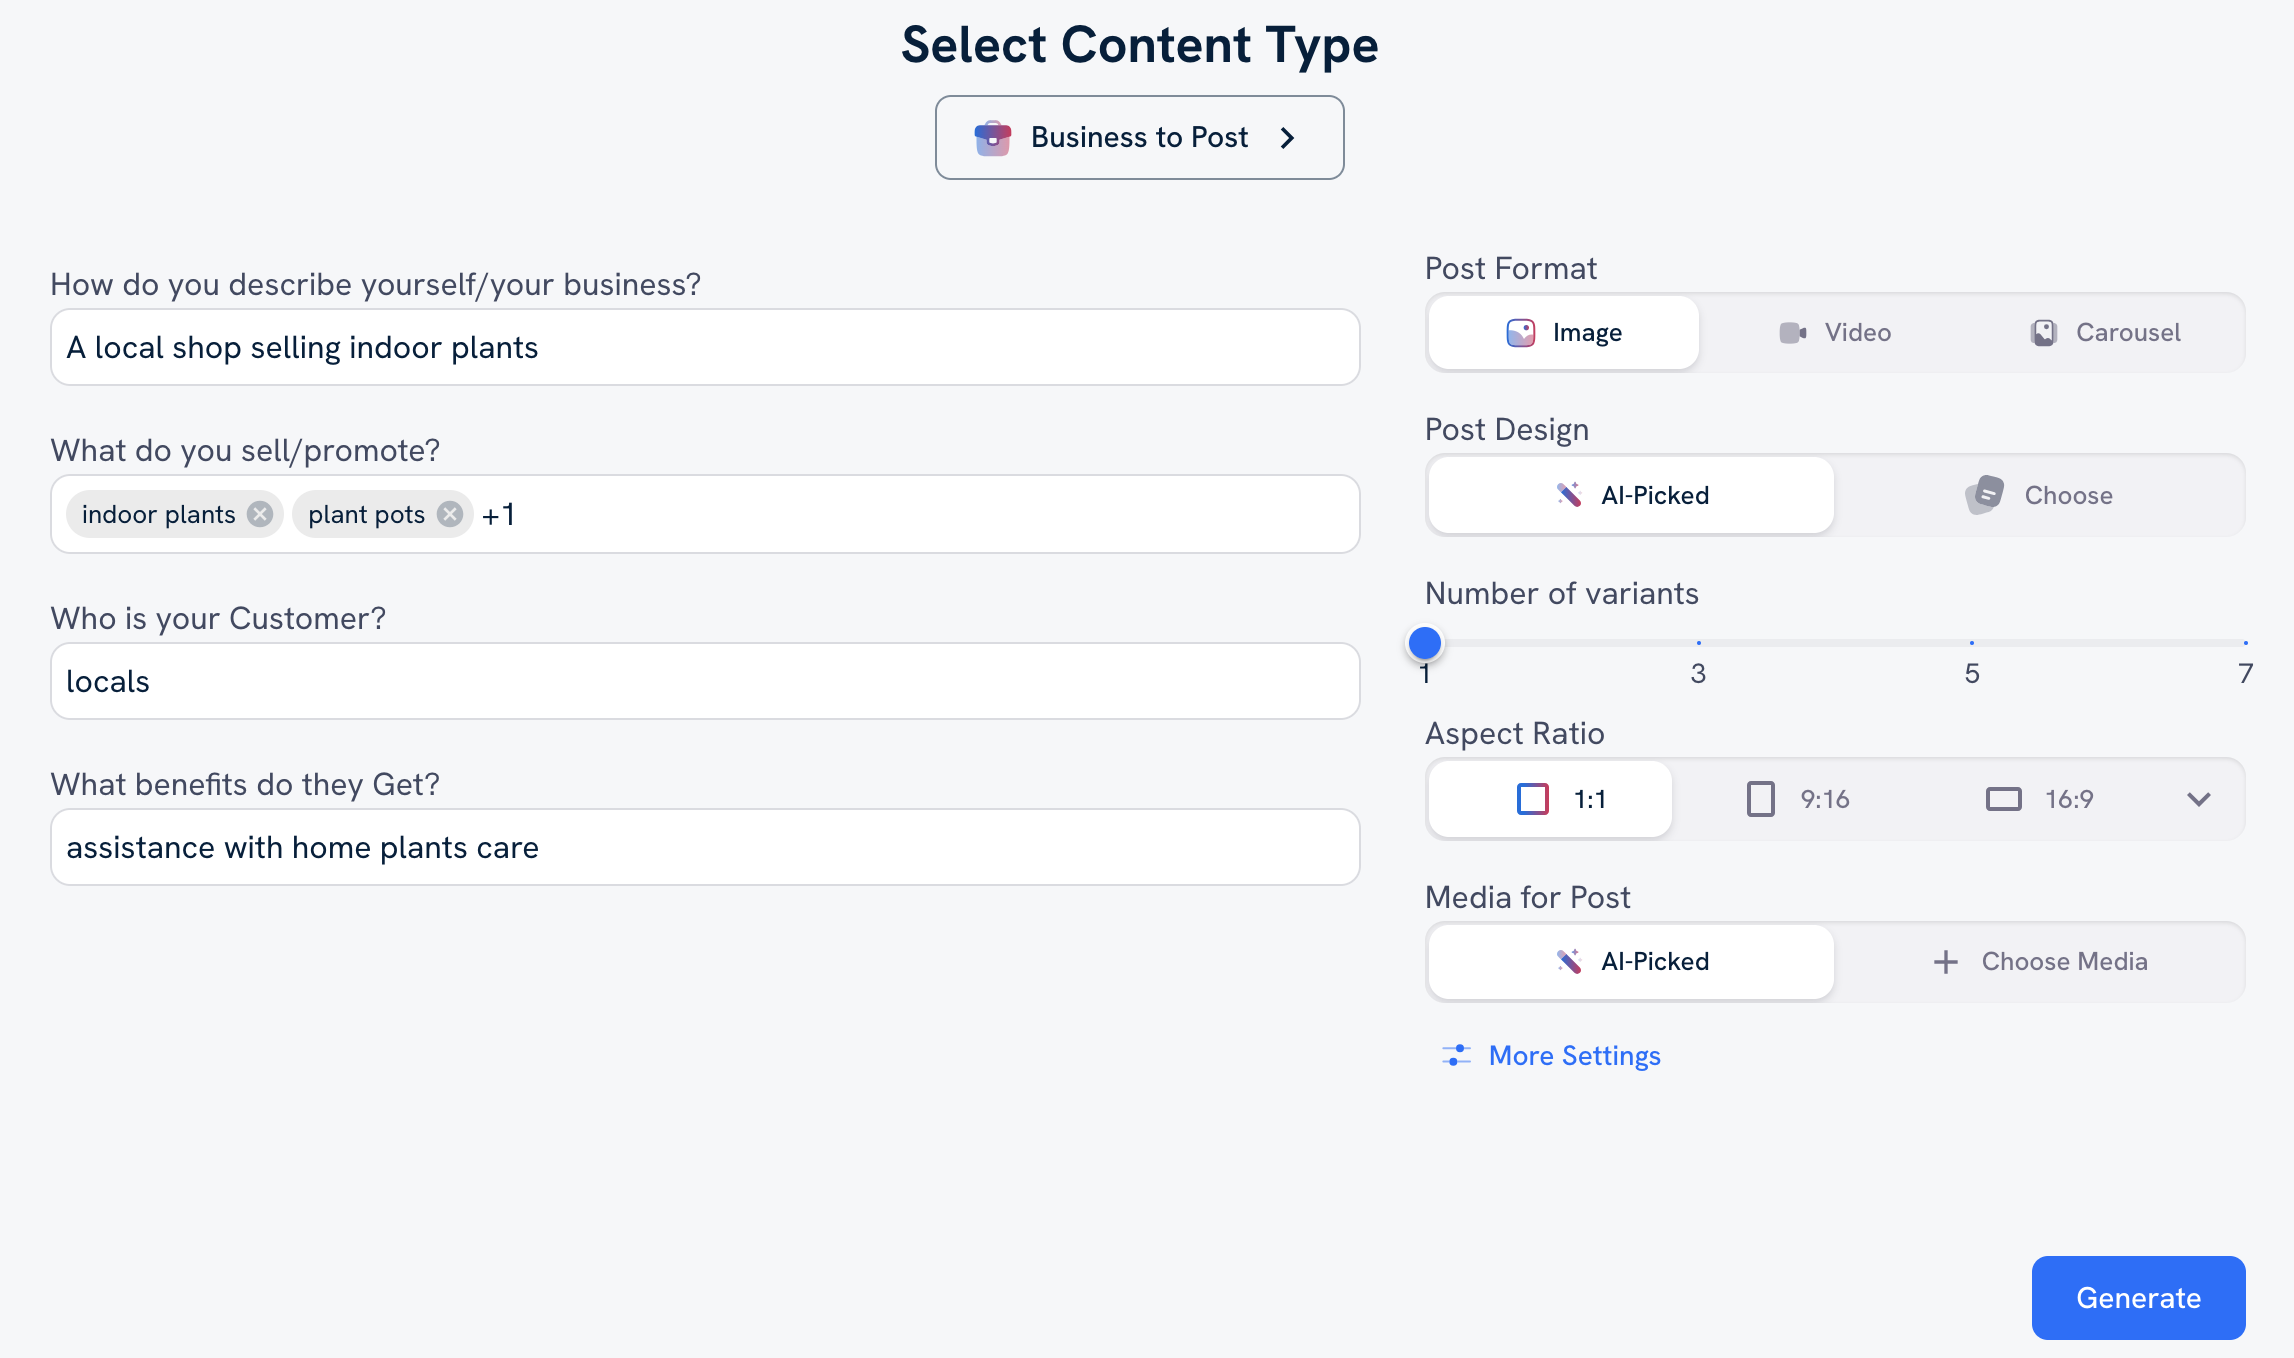
Task: Click the sliders icon beside More Settings
Action: click(1457, 1055)
